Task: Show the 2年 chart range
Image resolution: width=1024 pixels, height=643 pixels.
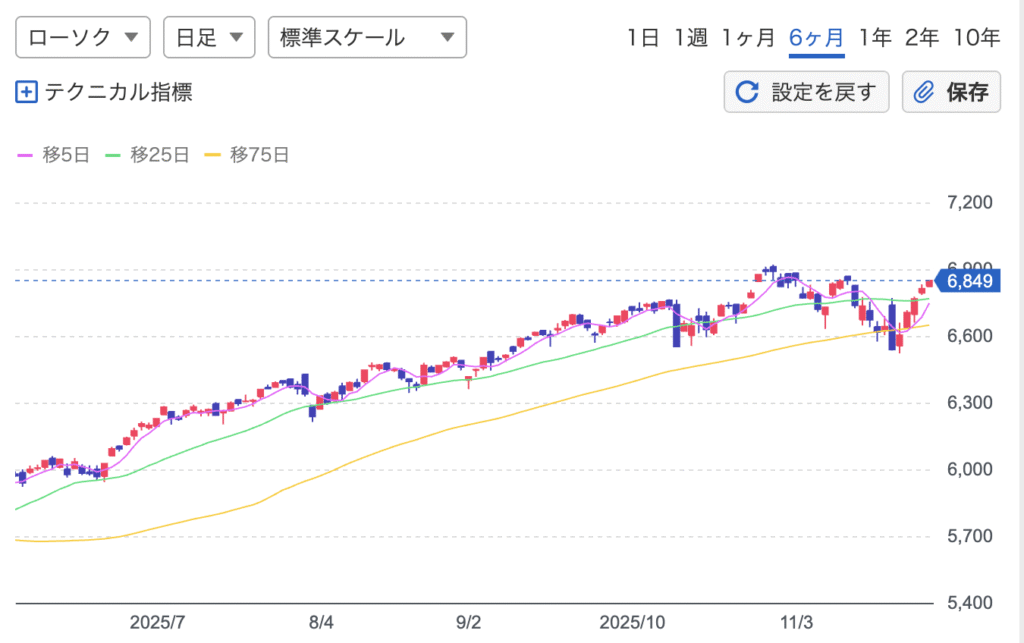Action: coord(921,38)
